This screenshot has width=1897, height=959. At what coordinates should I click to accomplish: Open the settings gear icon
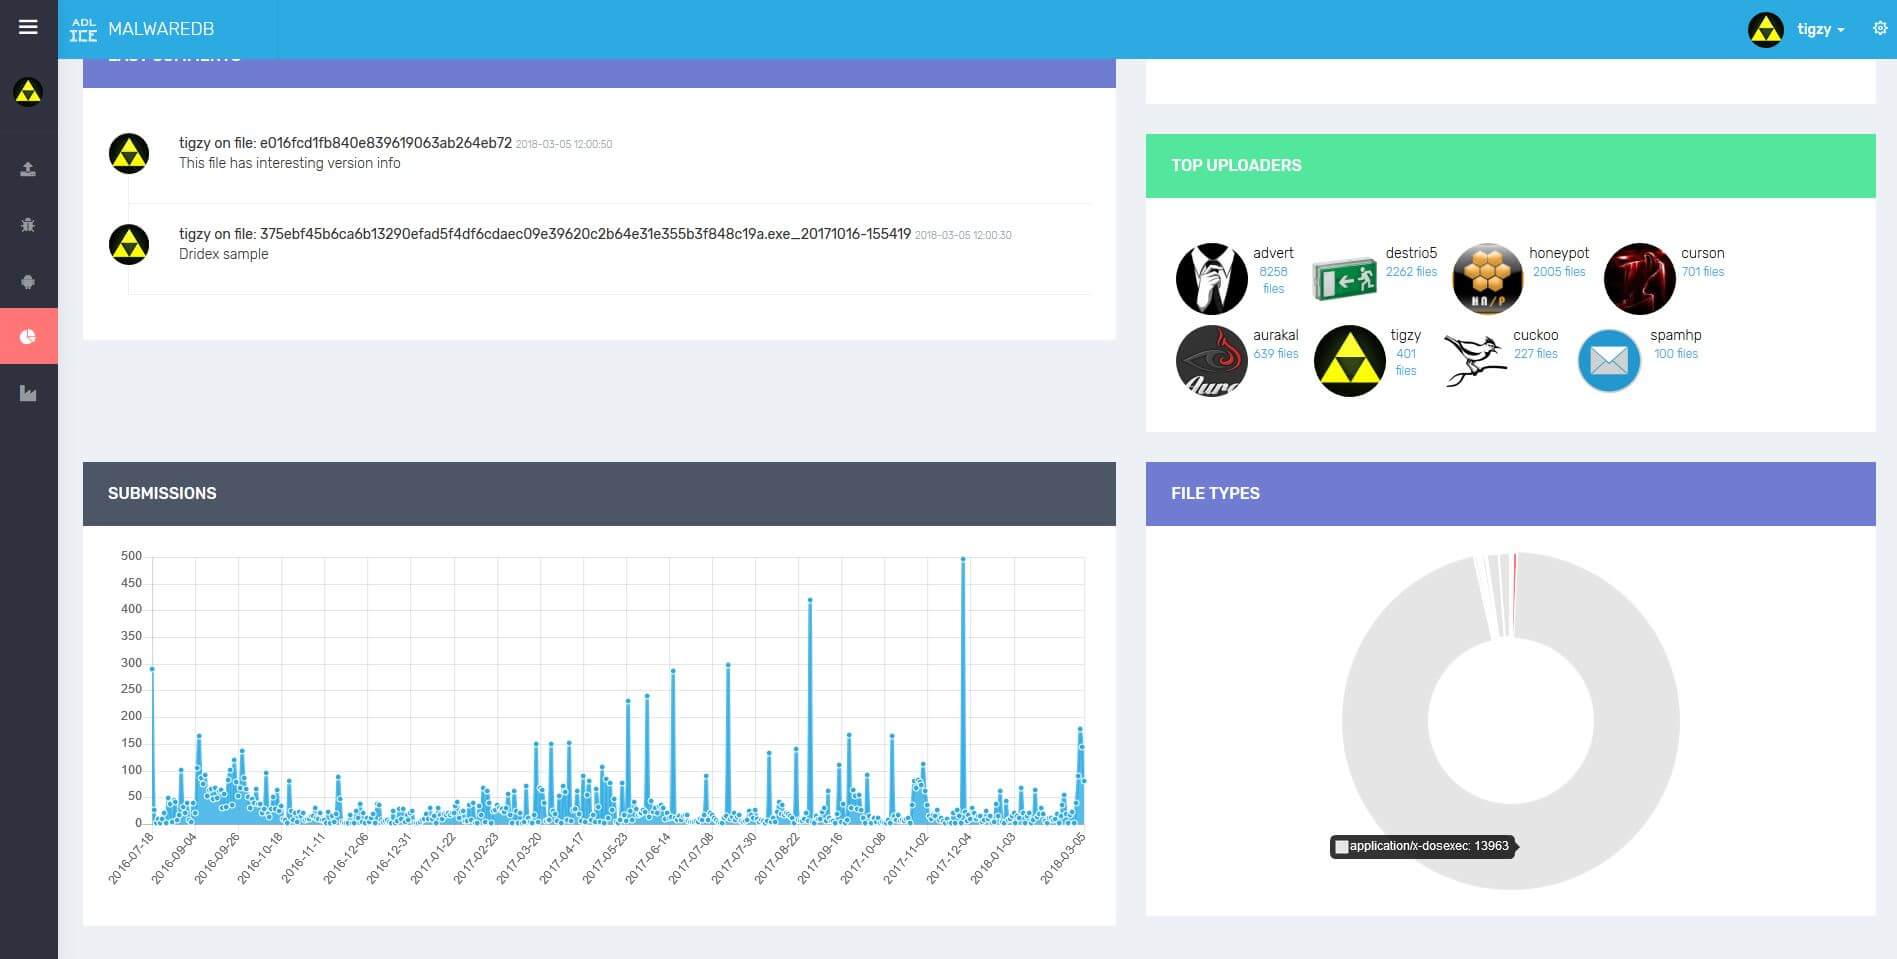coord(1879,29)
